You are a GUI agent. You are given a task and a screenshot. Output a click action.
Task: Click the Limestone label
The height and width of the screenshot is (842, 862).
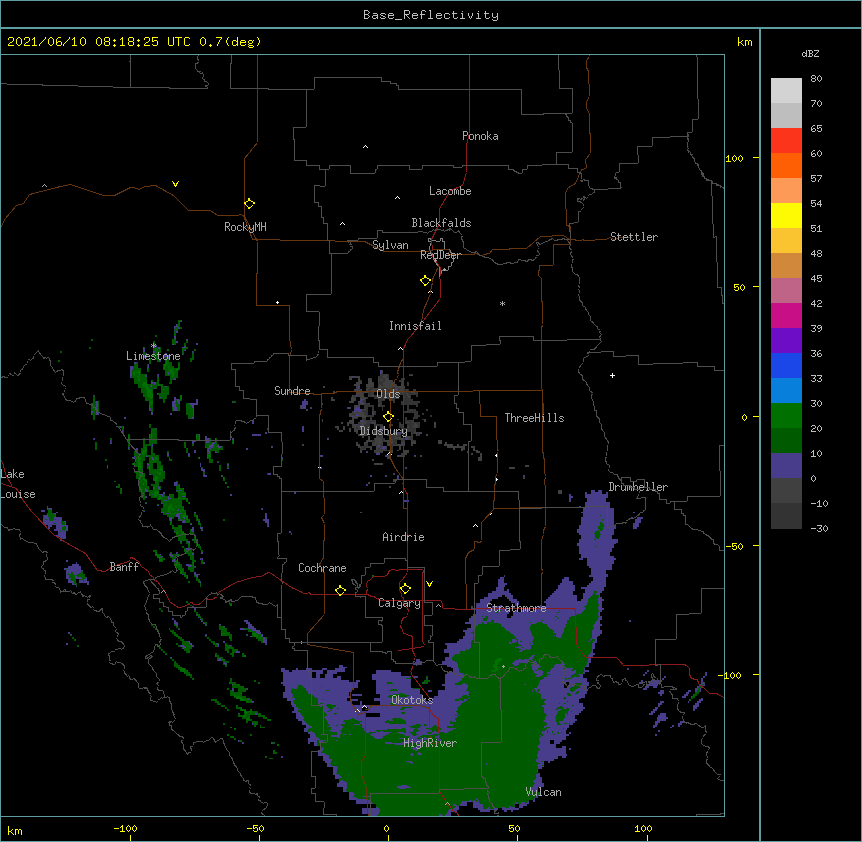[x=153, y=356]
